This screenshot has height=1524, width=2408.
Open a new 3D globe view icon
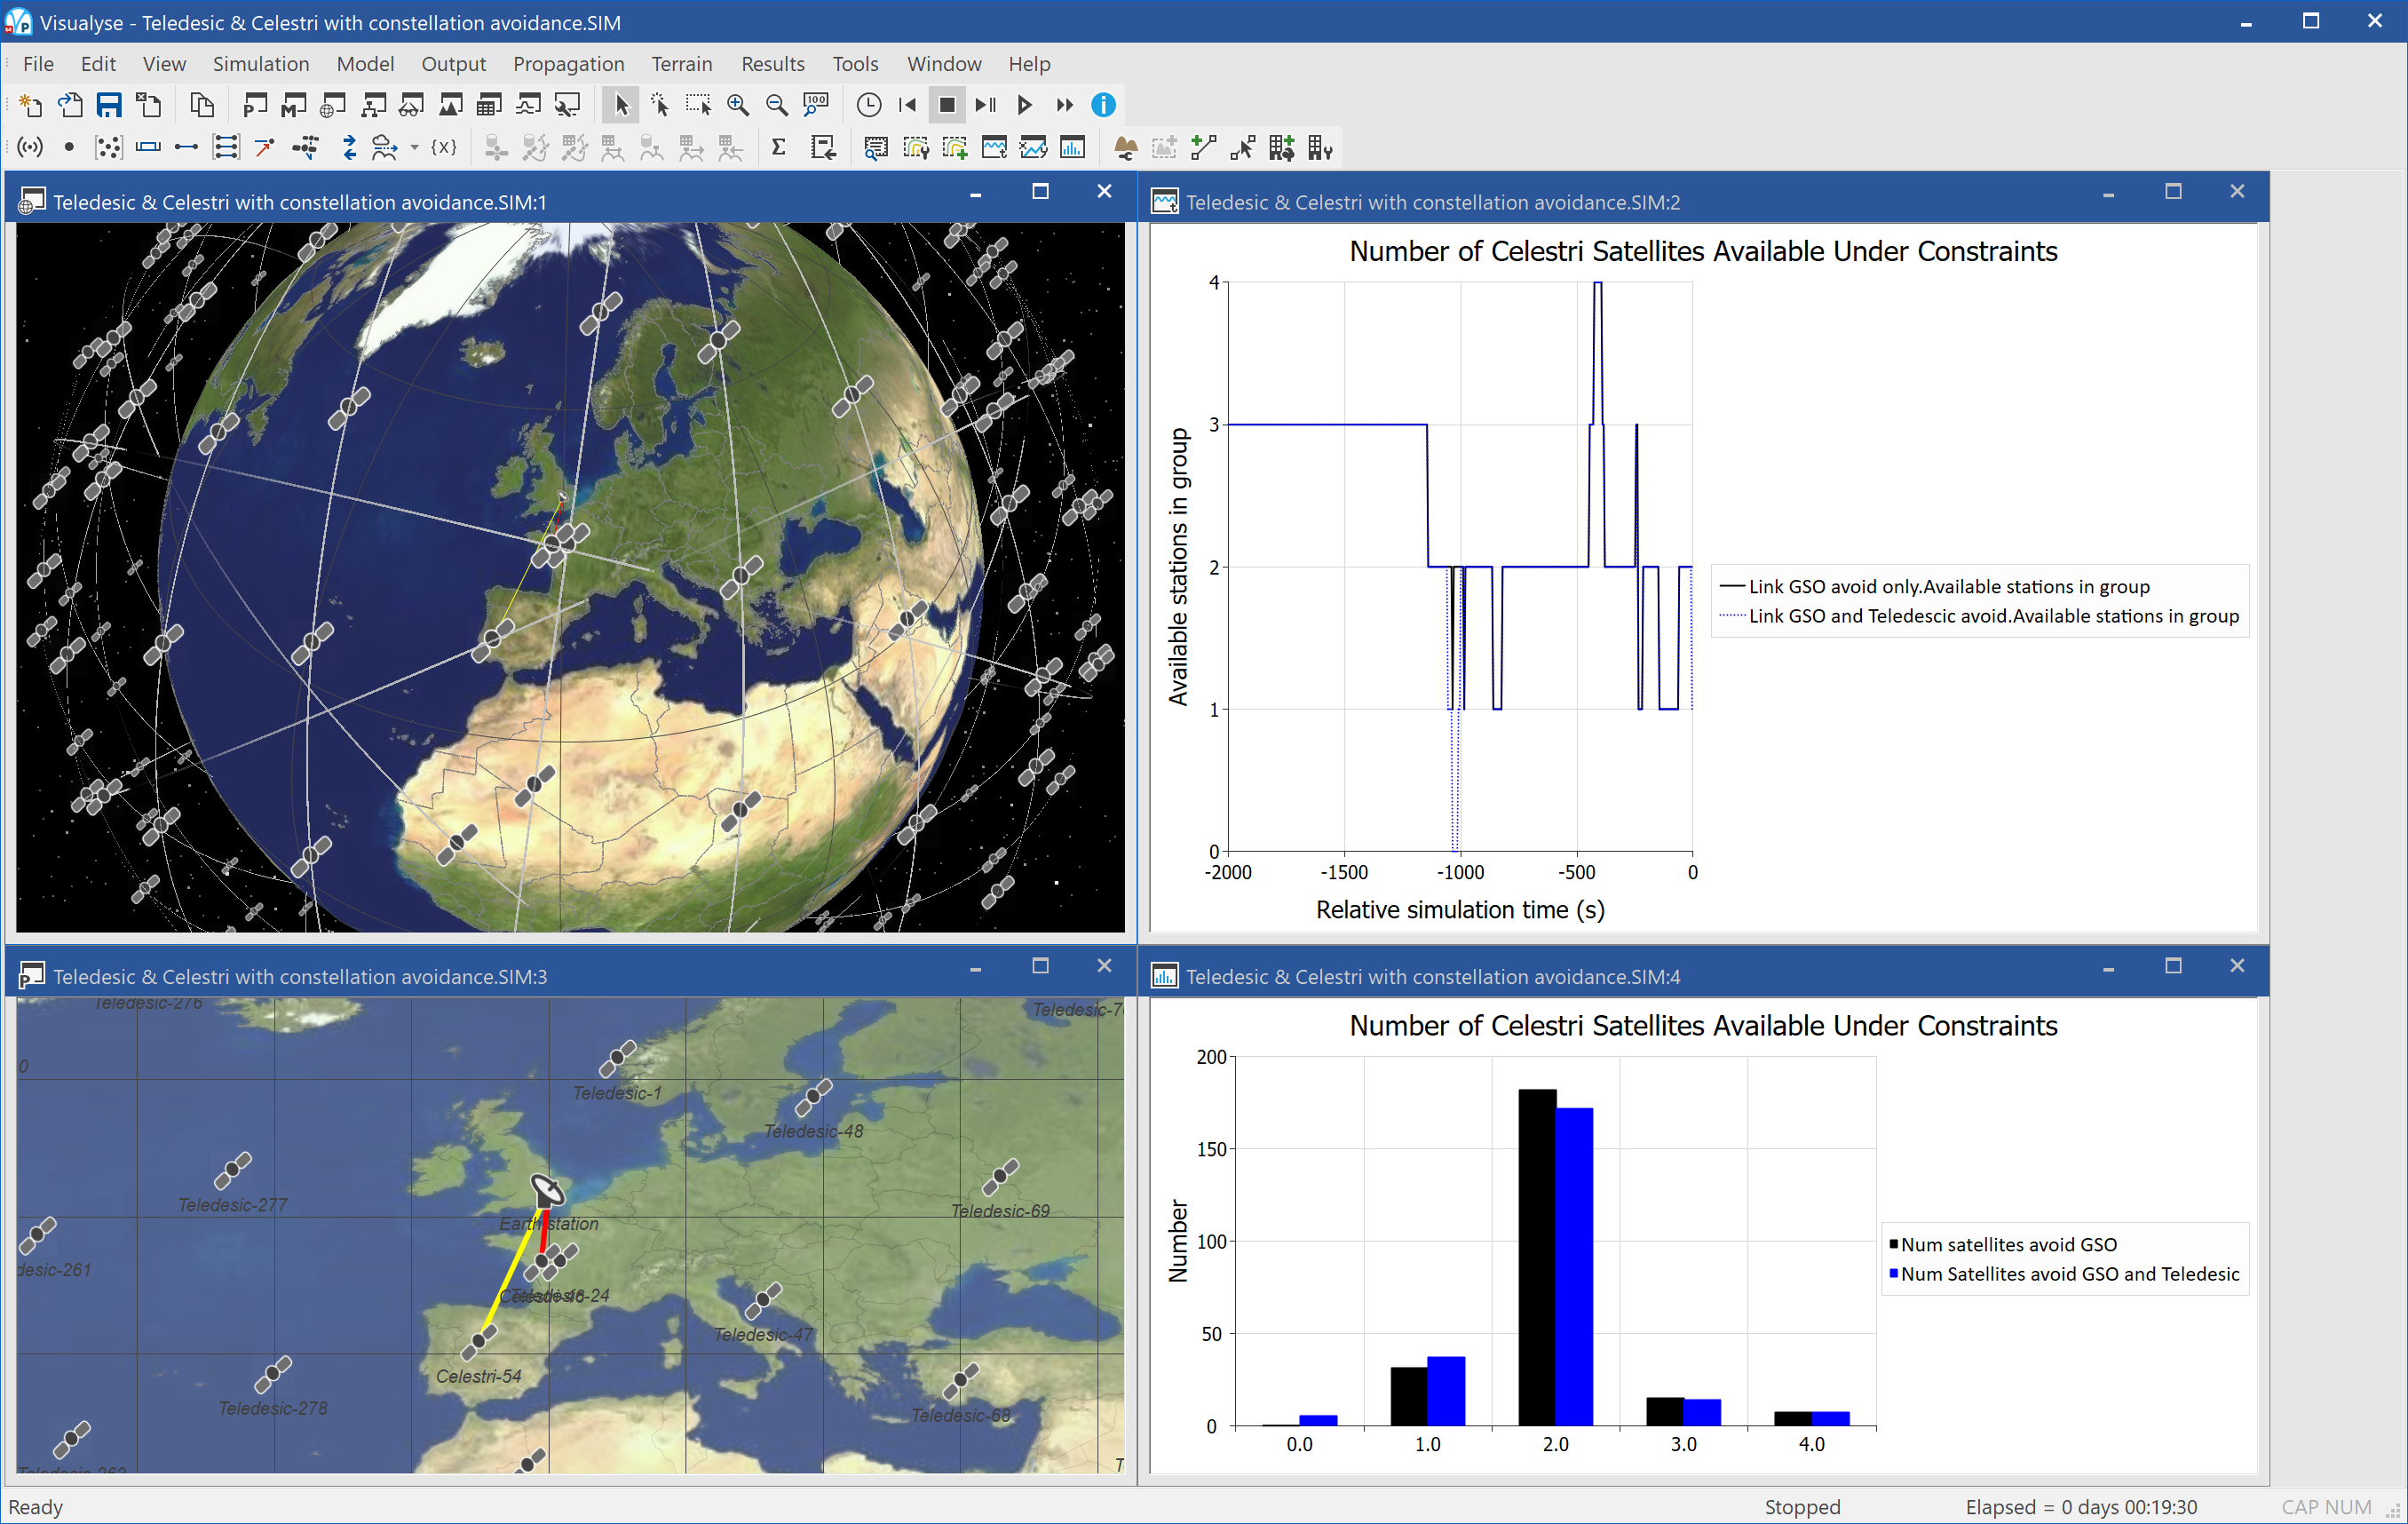(333, 105)
